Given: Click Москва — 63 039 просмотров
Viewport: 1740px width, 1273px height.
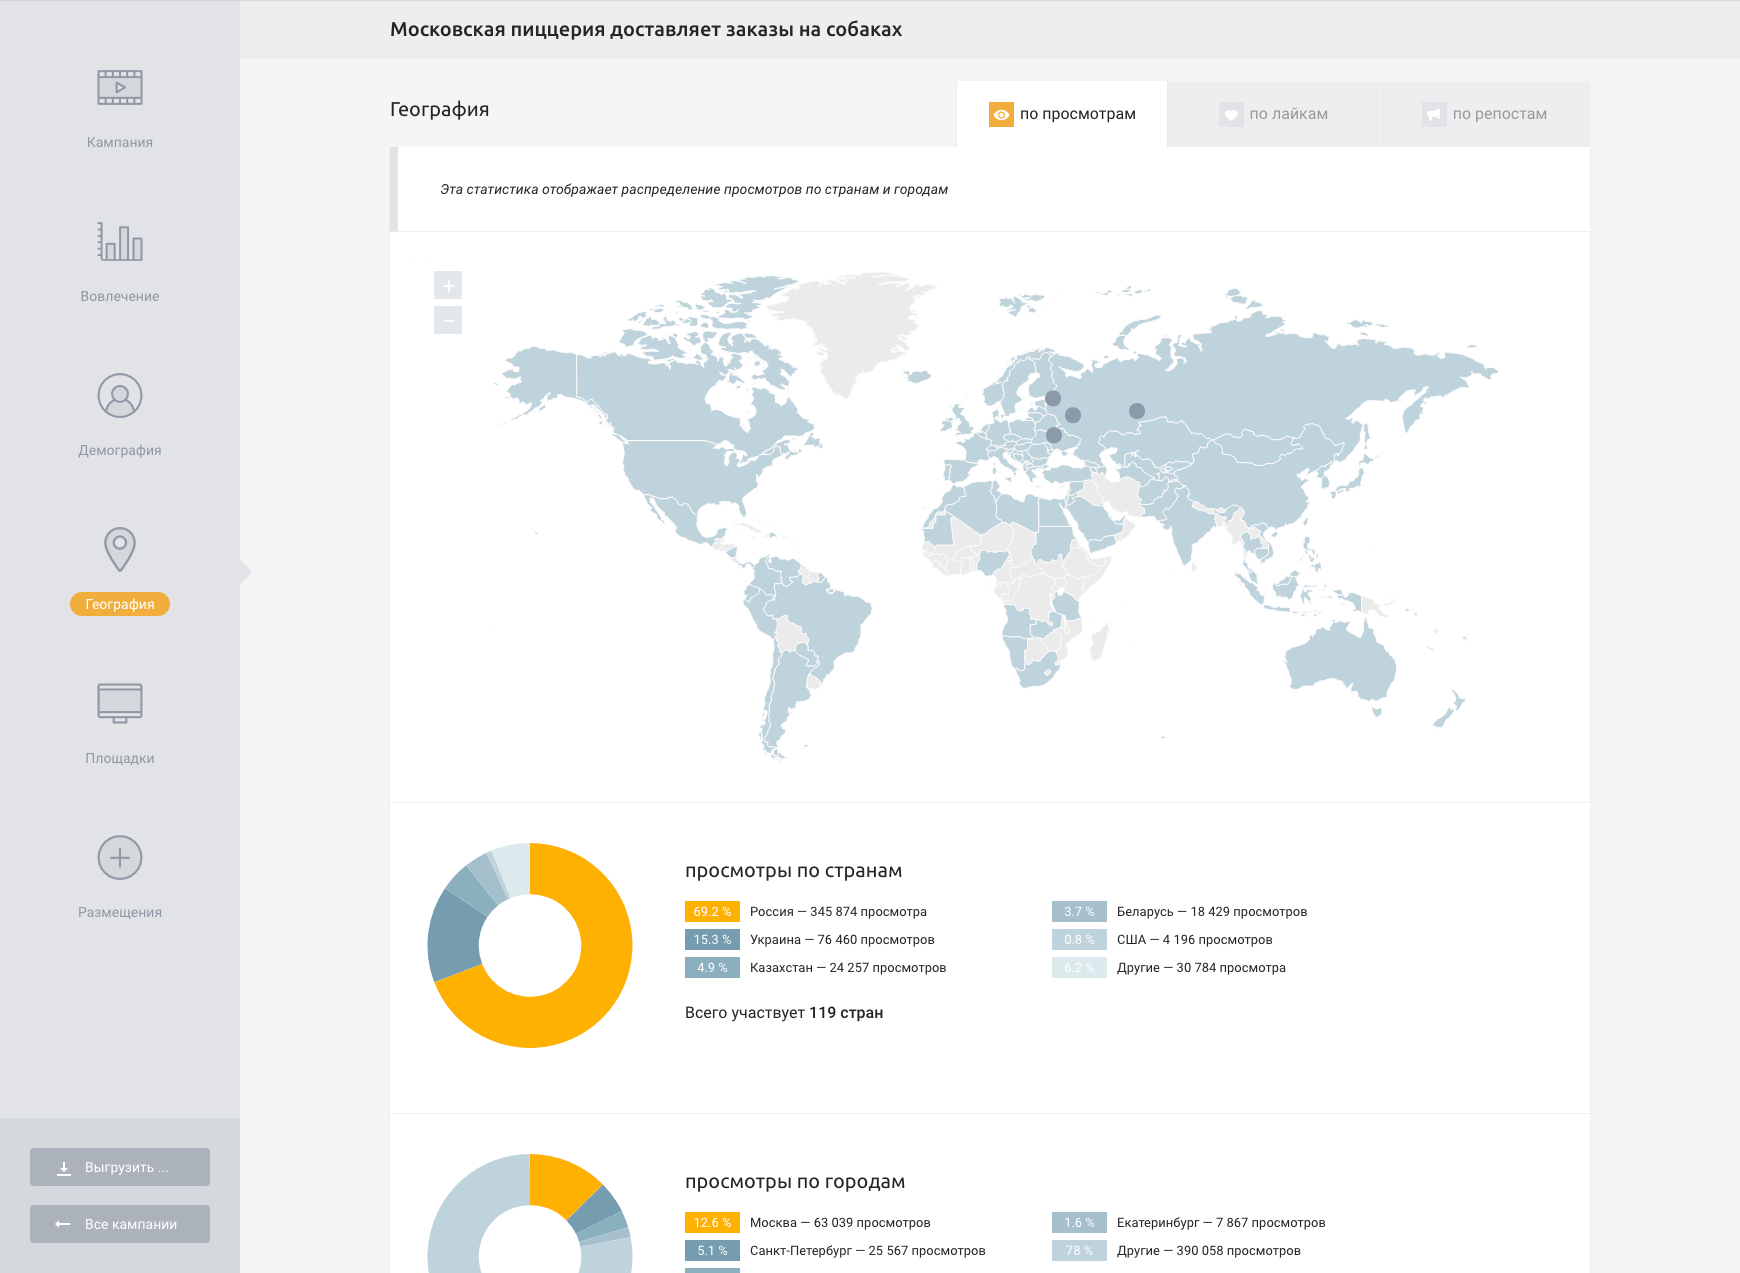Looking at the screenshot, I should tap(840, 1223).
